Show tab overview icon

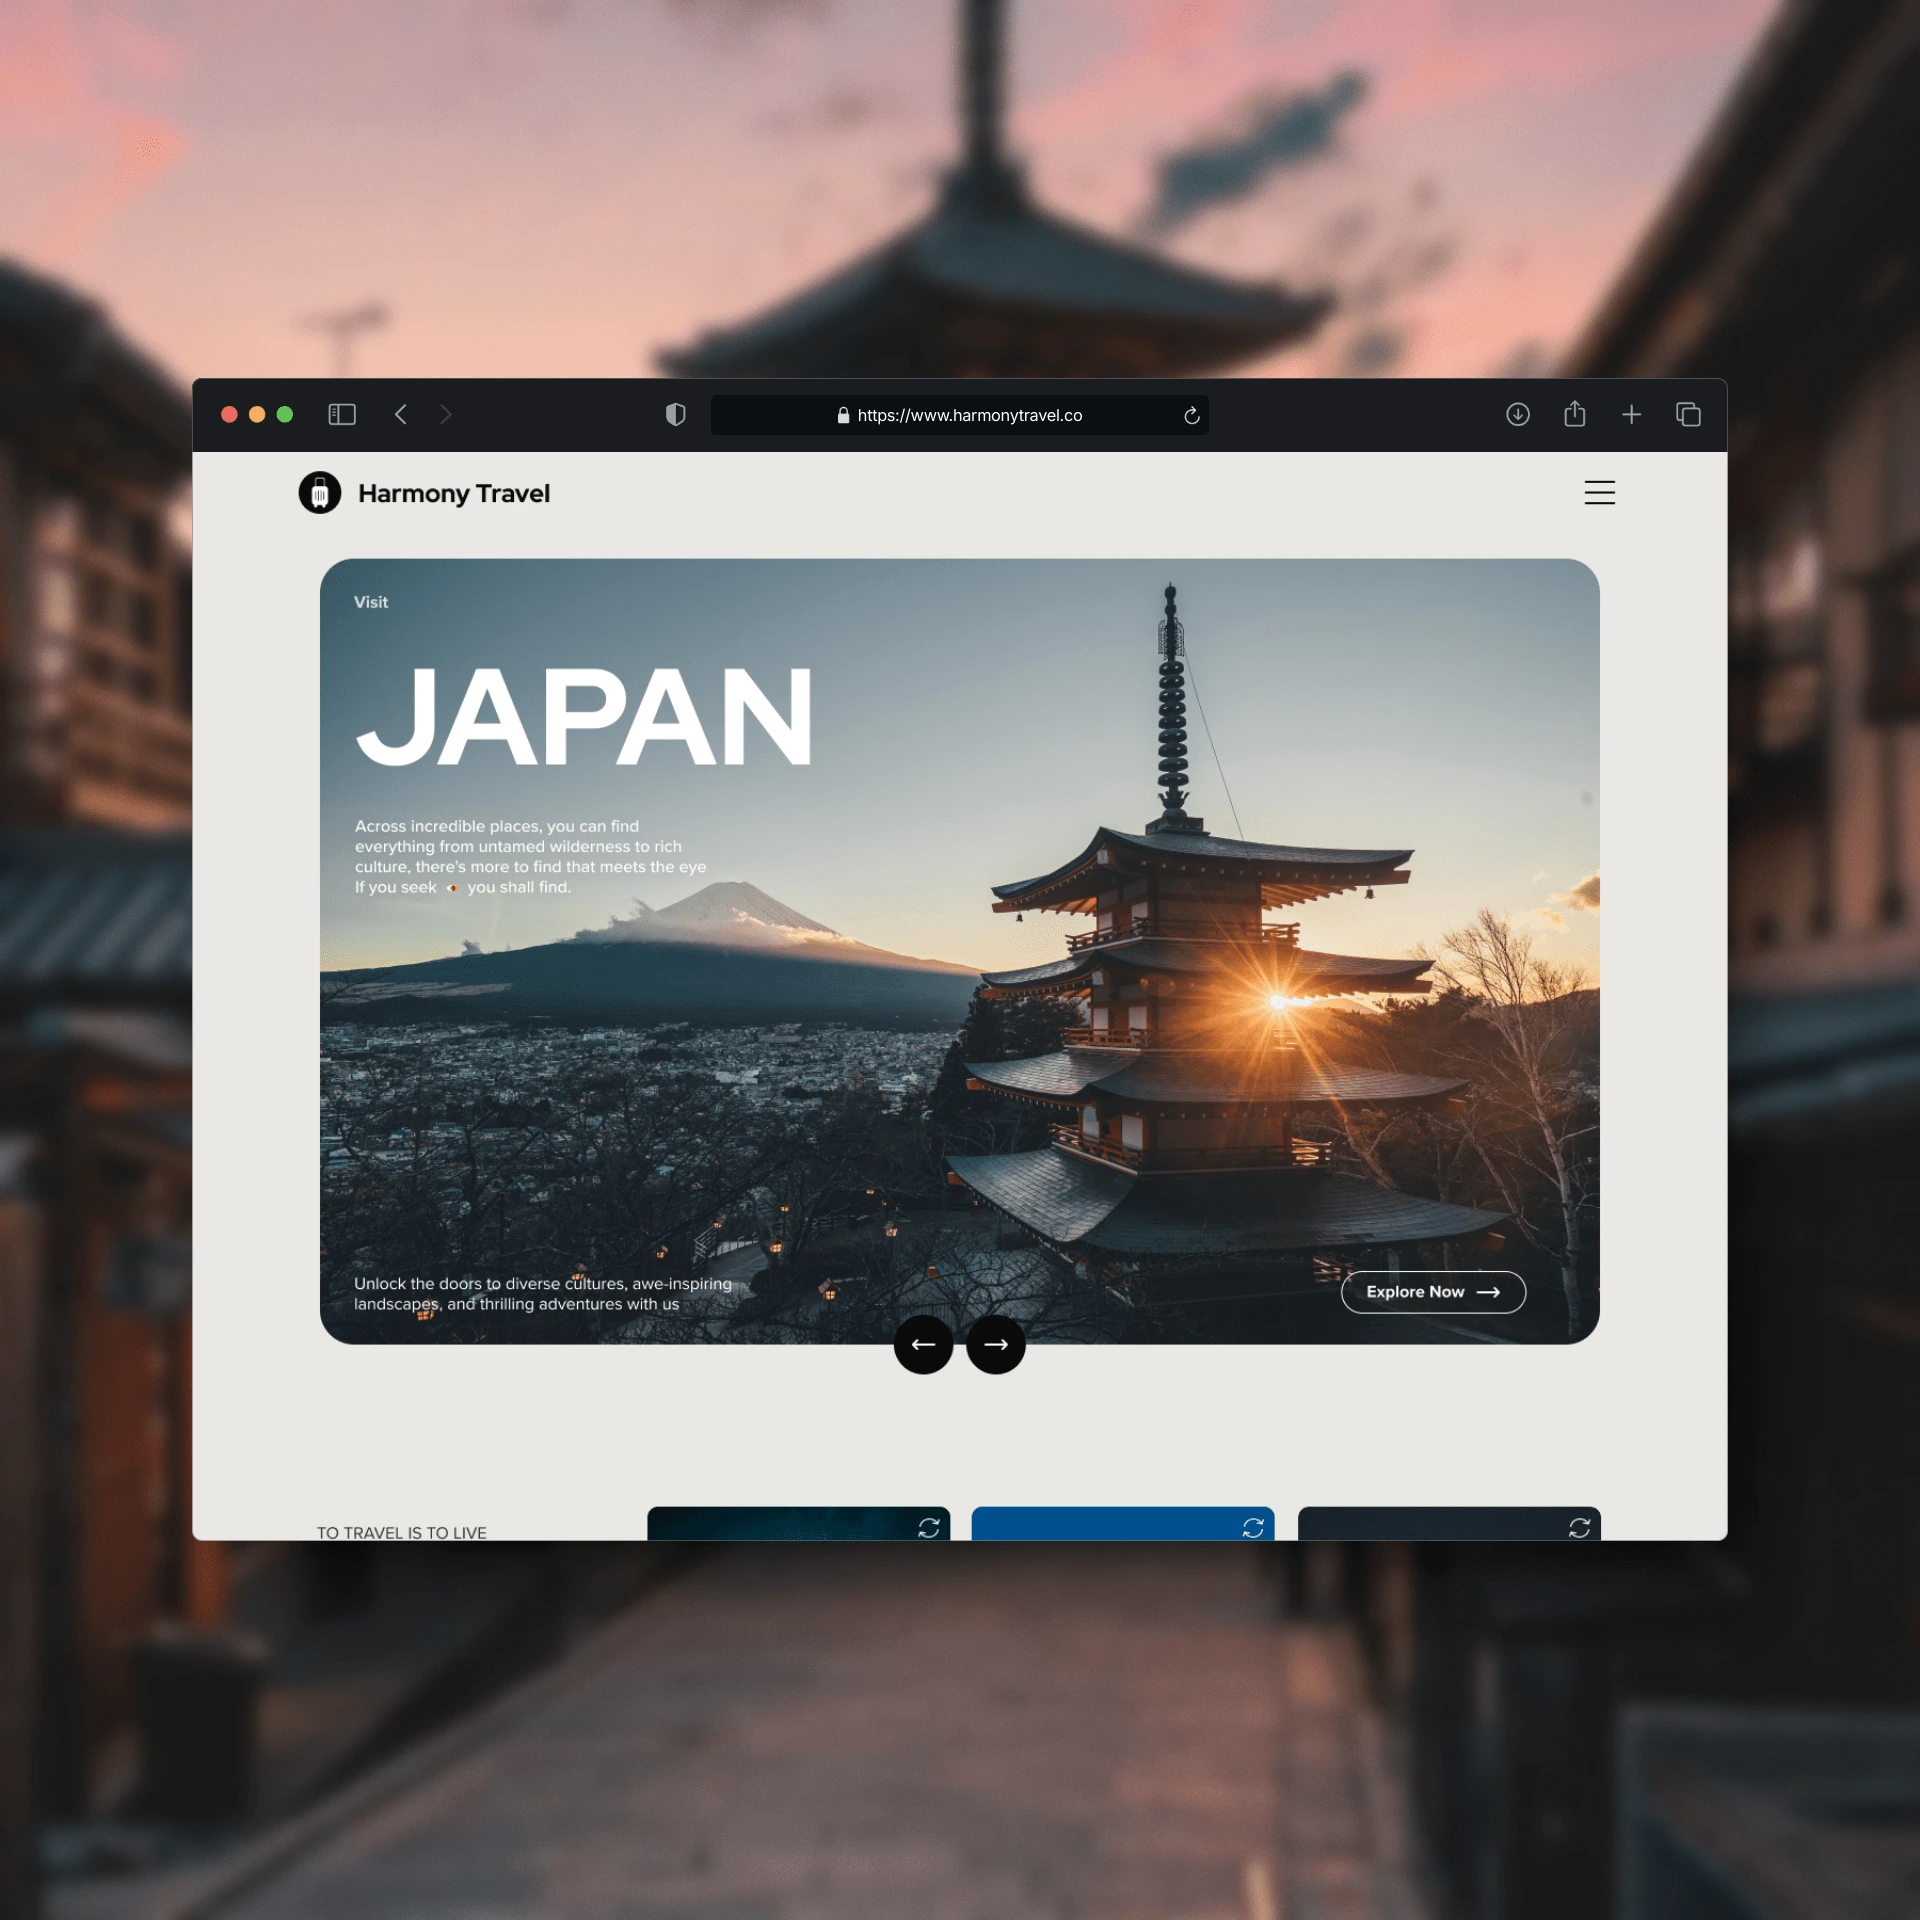click(x=1688, y=414)
